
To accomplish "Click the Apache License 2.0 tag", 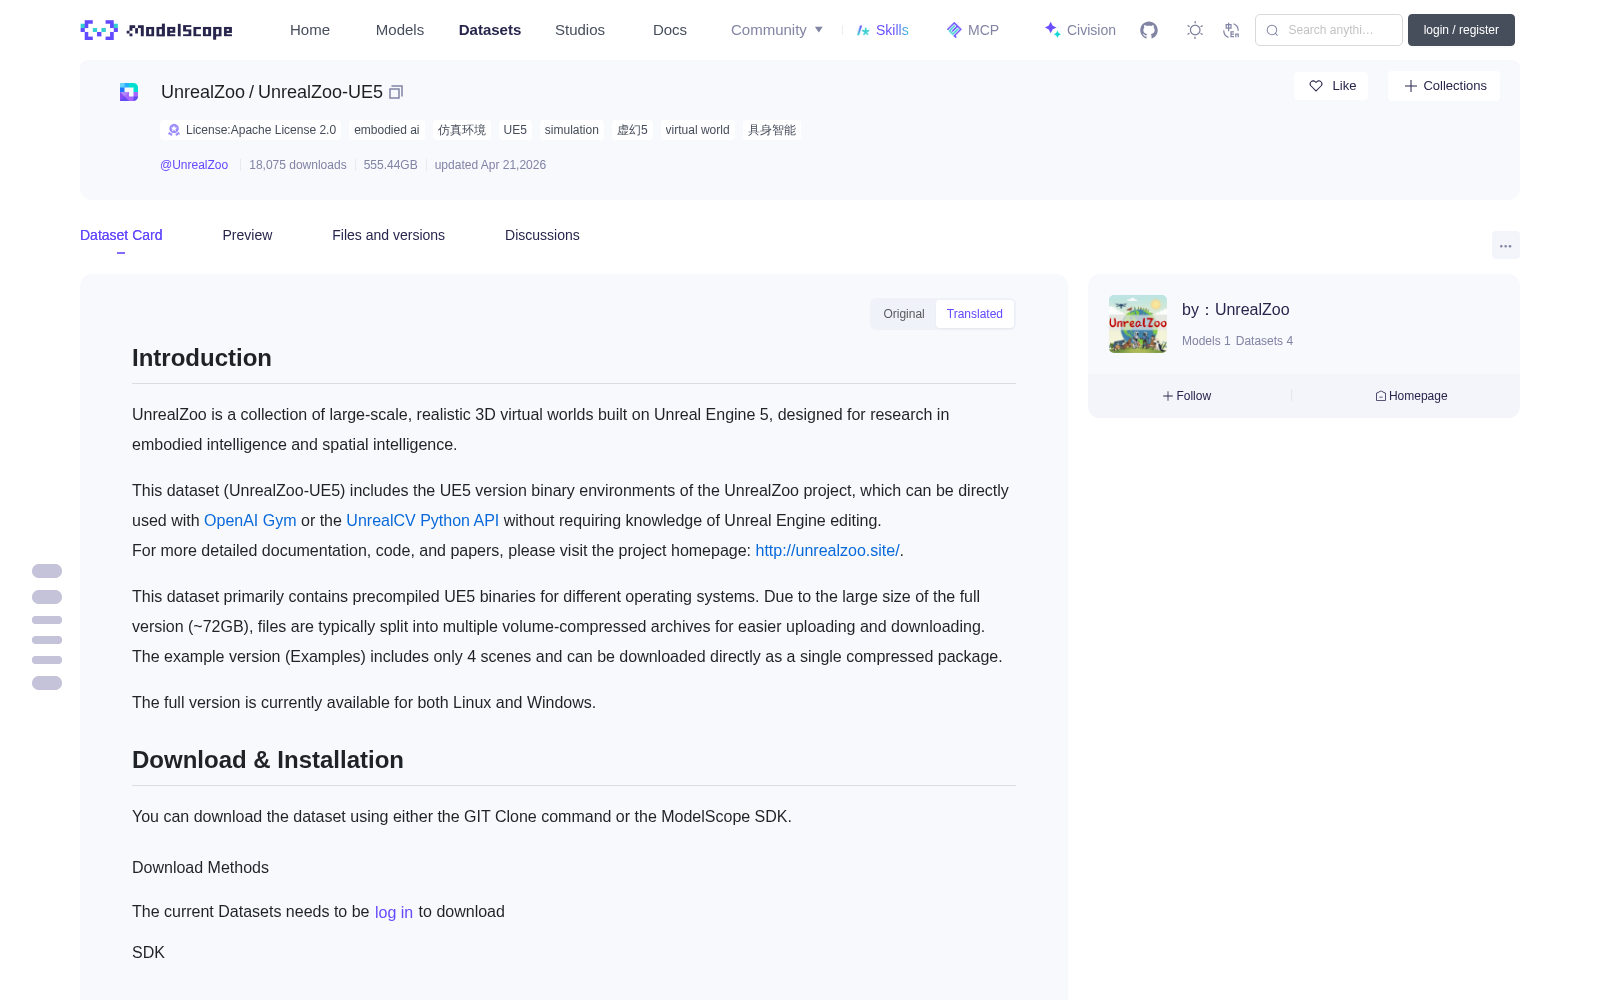I will (251, 130).
